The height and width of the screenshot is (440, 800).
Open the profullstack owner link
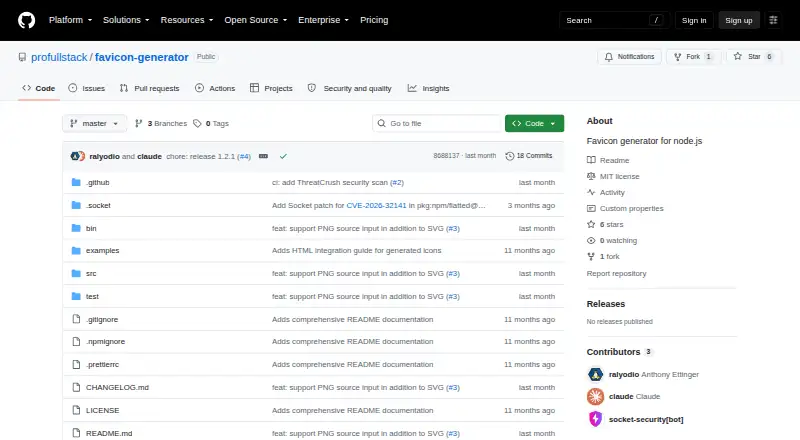pos(59,57)
